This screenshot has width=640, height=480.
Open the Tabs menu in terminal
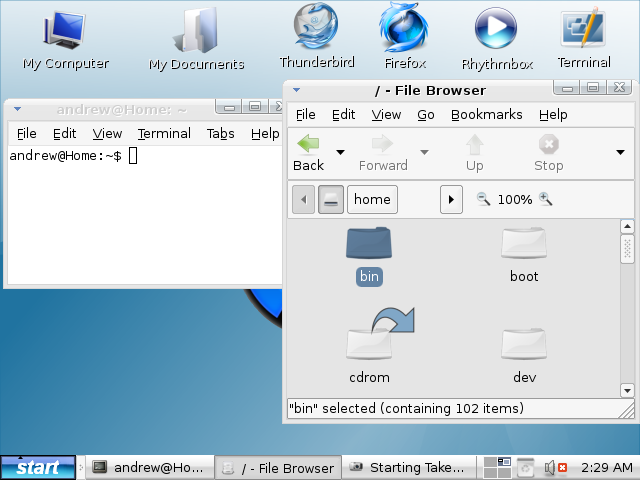220,133
